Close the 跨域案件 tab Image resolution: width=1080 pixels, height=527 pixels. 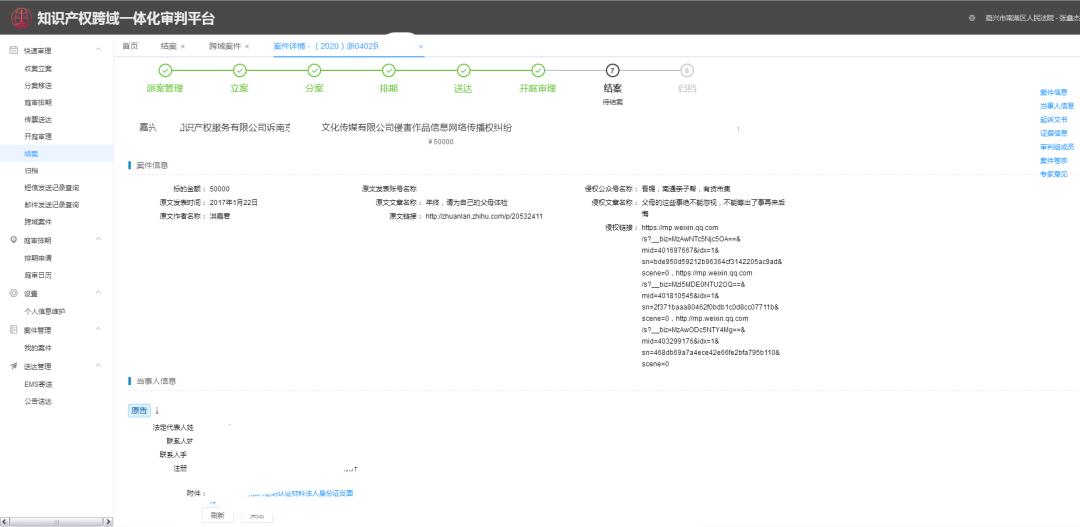247,46
